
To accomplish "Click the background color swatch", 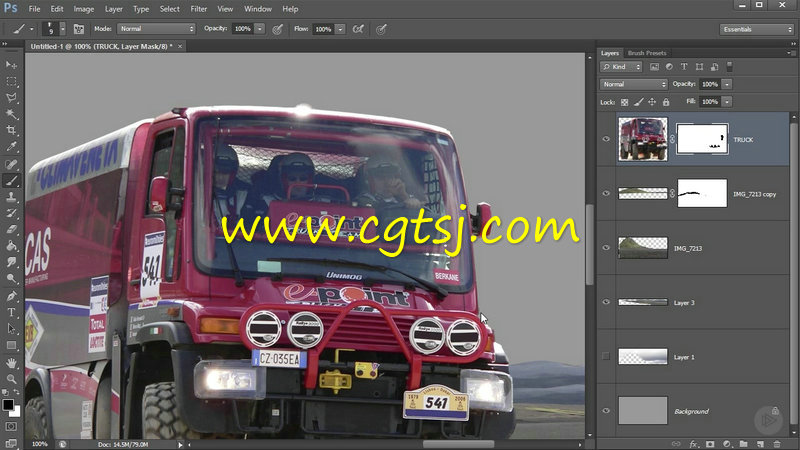I will pyautogui.click(x=16, y=411).
